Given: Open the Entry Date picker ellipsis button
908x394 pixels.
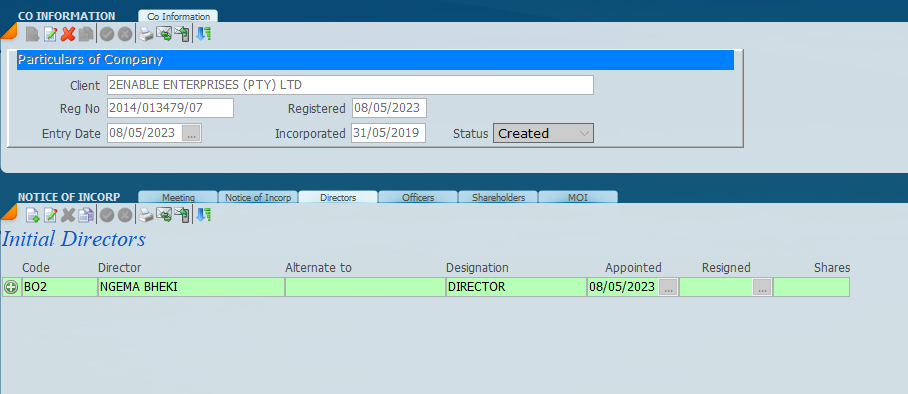Looking at the screenshot, I should click(192, 133).
